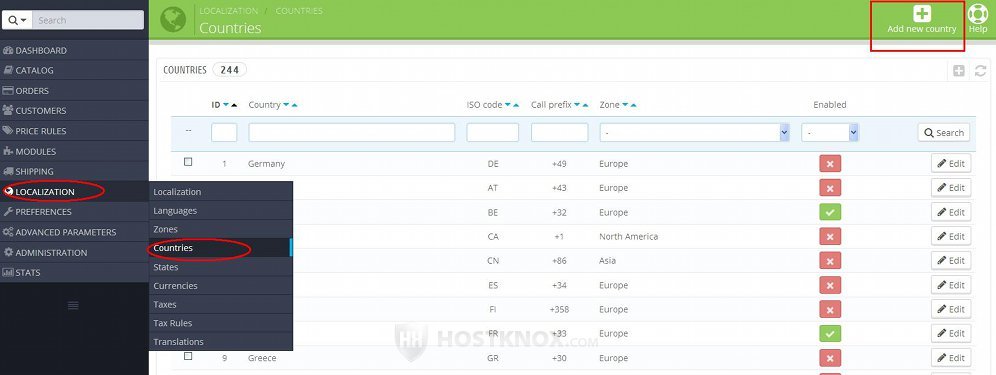Toggle enabled status for CA row

coord(830,236)
